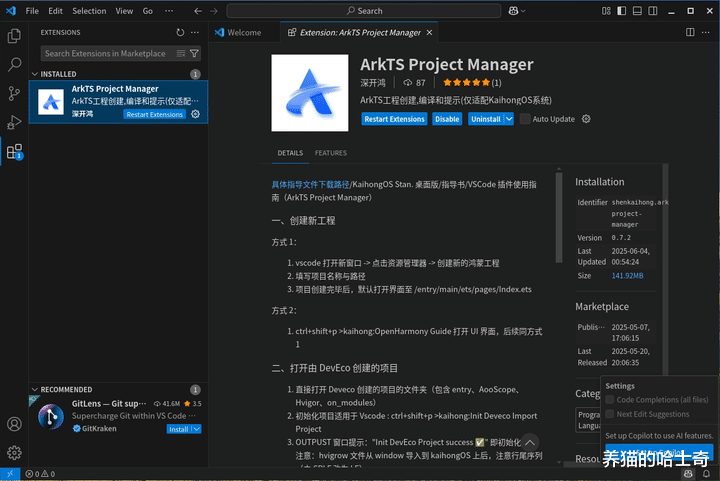
Task: Switch to the Welcome tab
Action: (x=244, y=33)
